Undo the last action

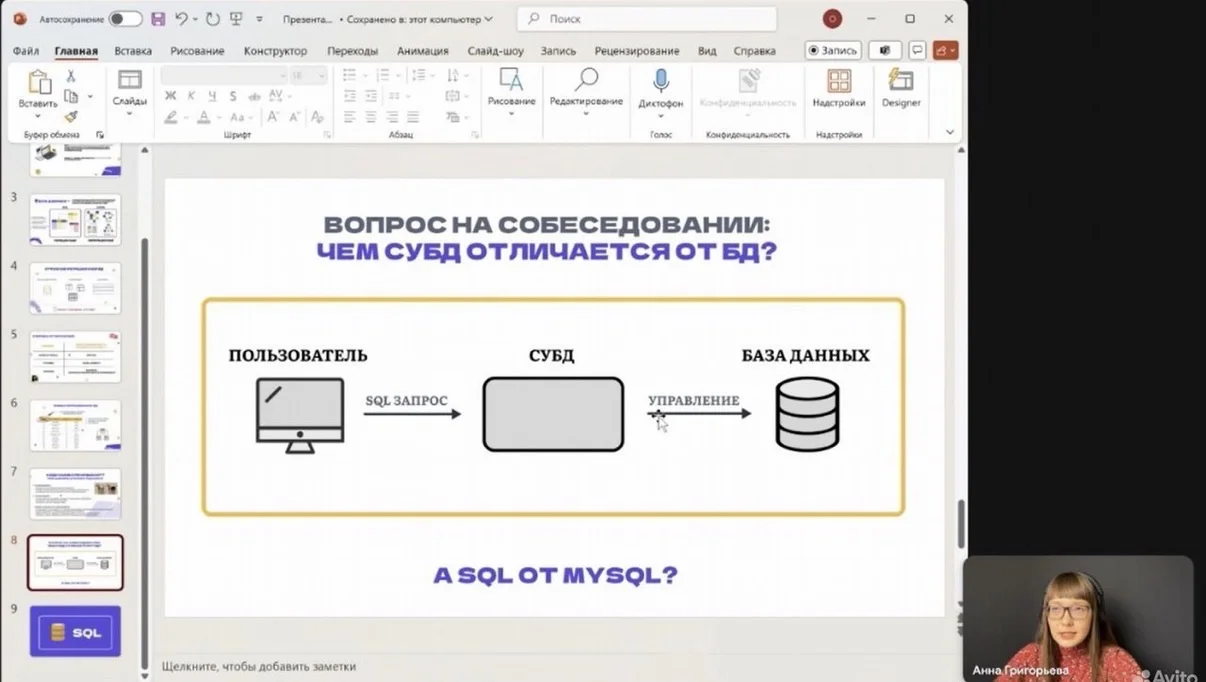click(x=180, y=19)
